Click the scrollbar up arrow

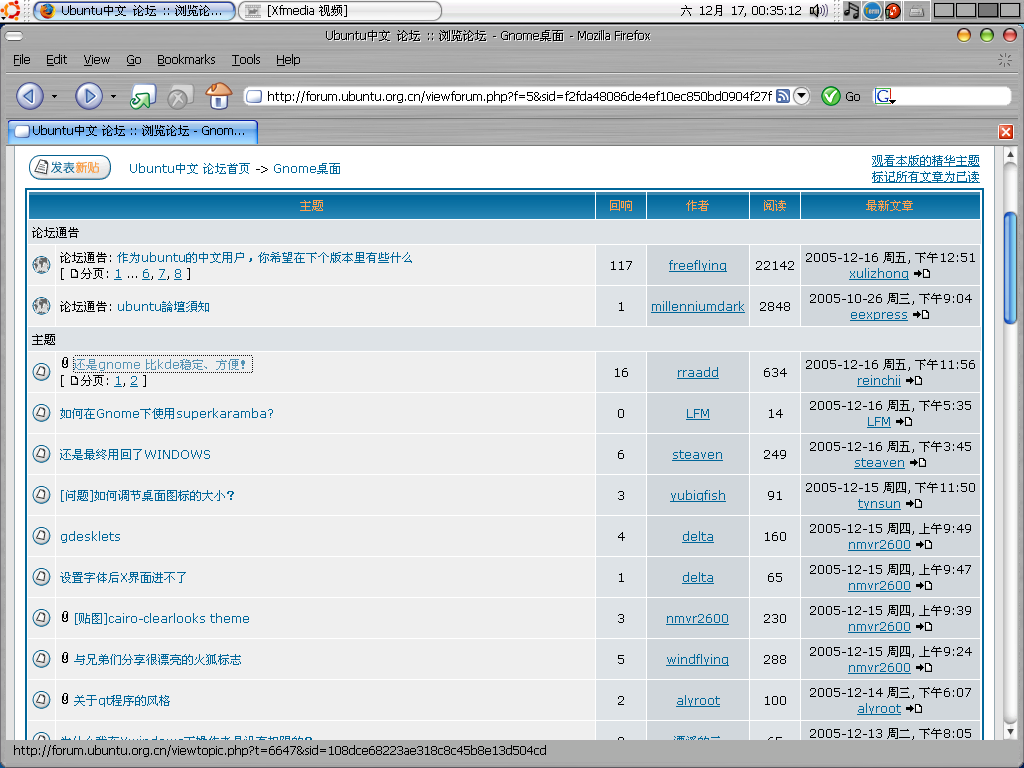tap(1010, 155)
